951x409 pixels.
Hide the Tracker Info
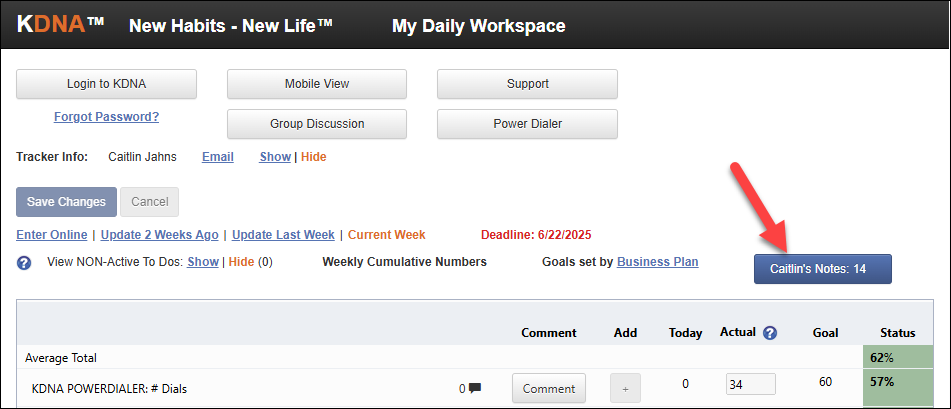tap(313, 157)
